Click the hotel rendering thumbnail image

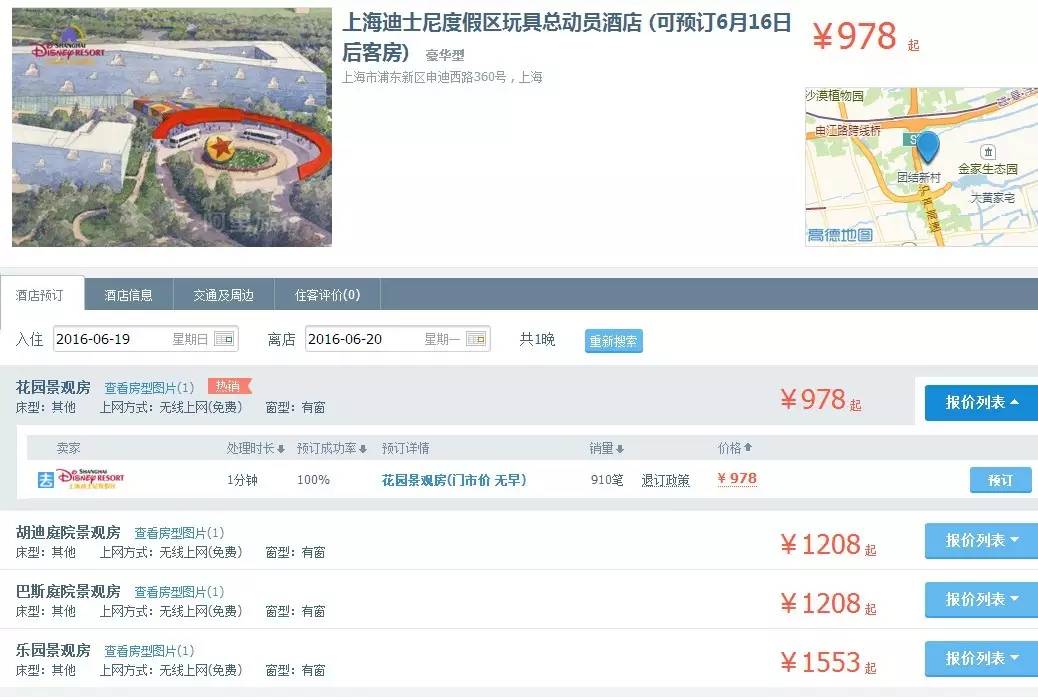(x=170, y=127)
